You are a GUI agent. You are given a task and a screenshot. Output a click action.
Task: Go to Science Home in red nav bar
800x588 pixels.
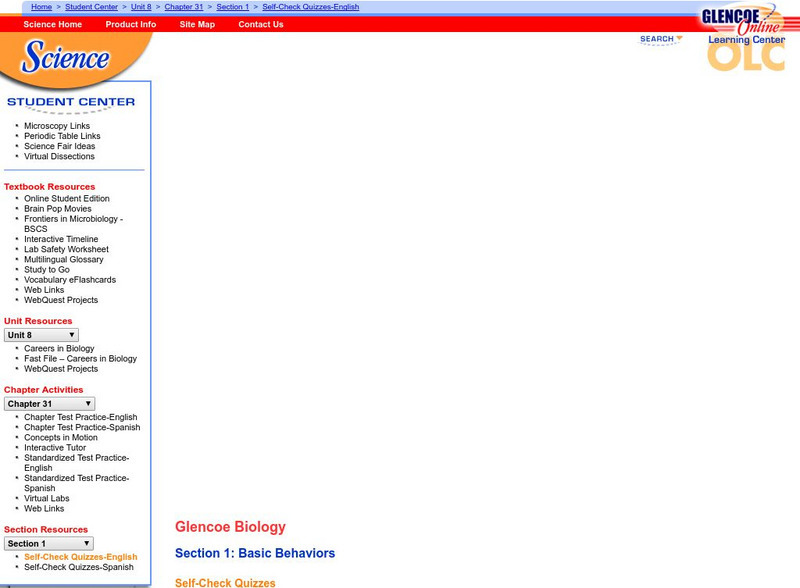53,24
